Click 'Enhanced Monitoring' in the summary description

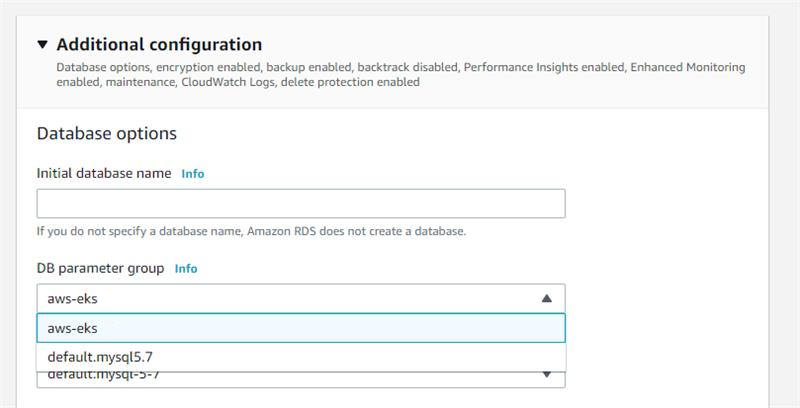[669, 67]
